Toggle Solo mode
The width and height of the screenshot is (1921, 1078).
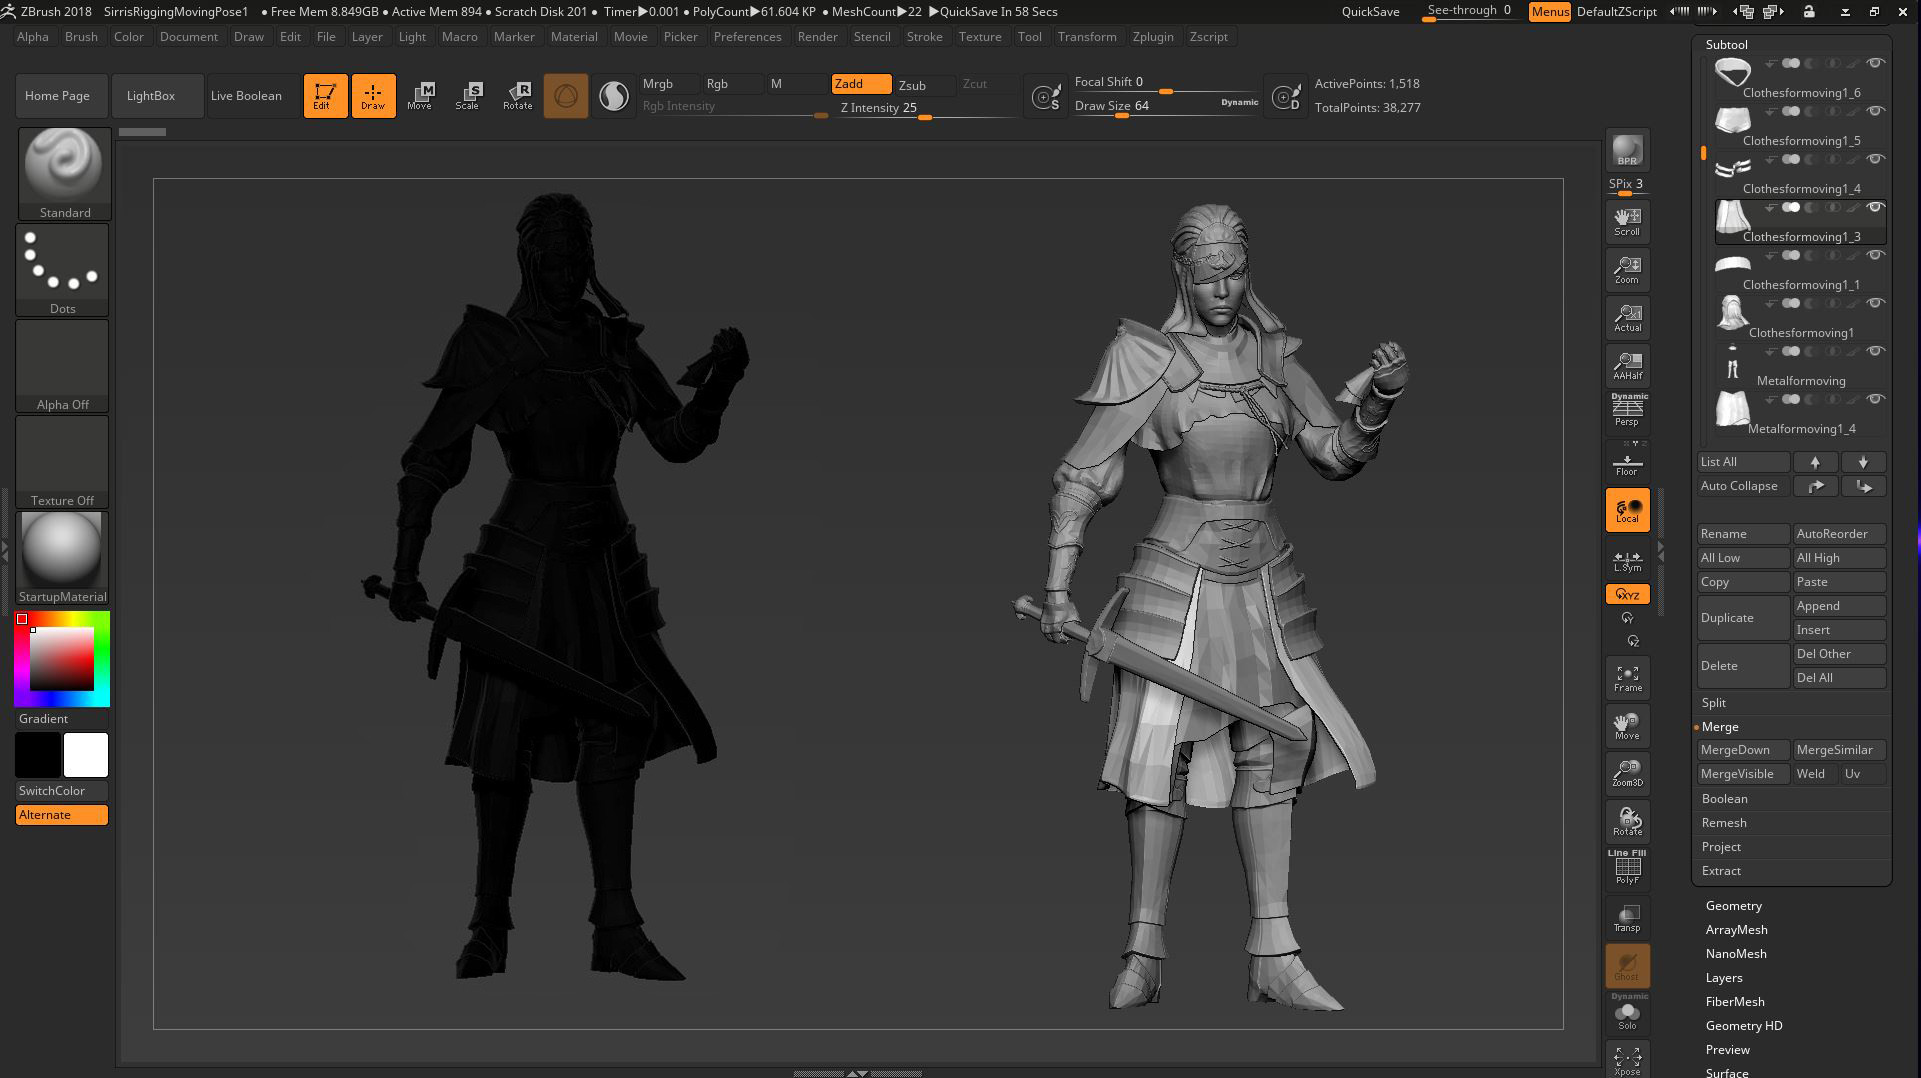1627,1012
